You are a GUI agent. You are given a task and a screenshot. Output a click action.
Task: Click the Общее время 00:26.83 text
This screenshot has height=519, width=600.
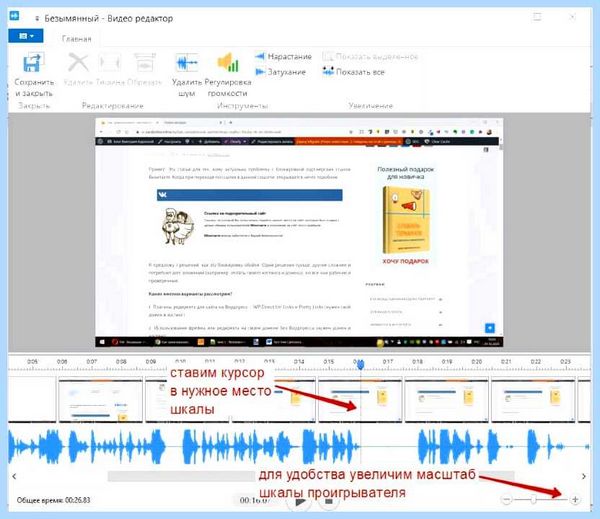tap(54, 500)
